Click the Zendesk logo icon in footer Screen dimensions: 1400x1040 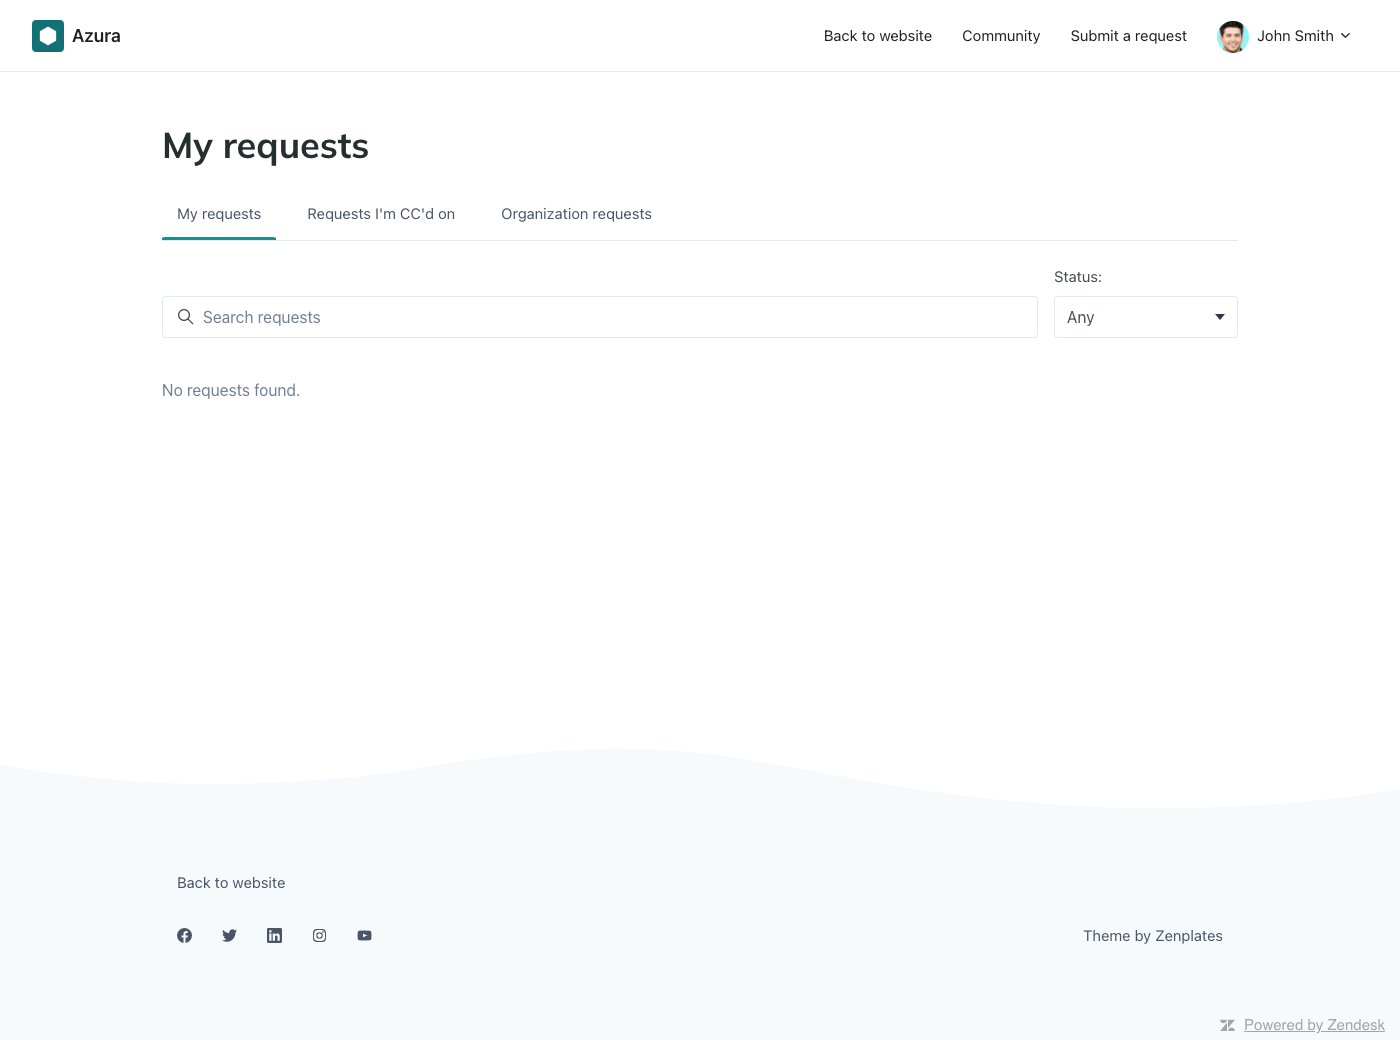[1227, 1025]
